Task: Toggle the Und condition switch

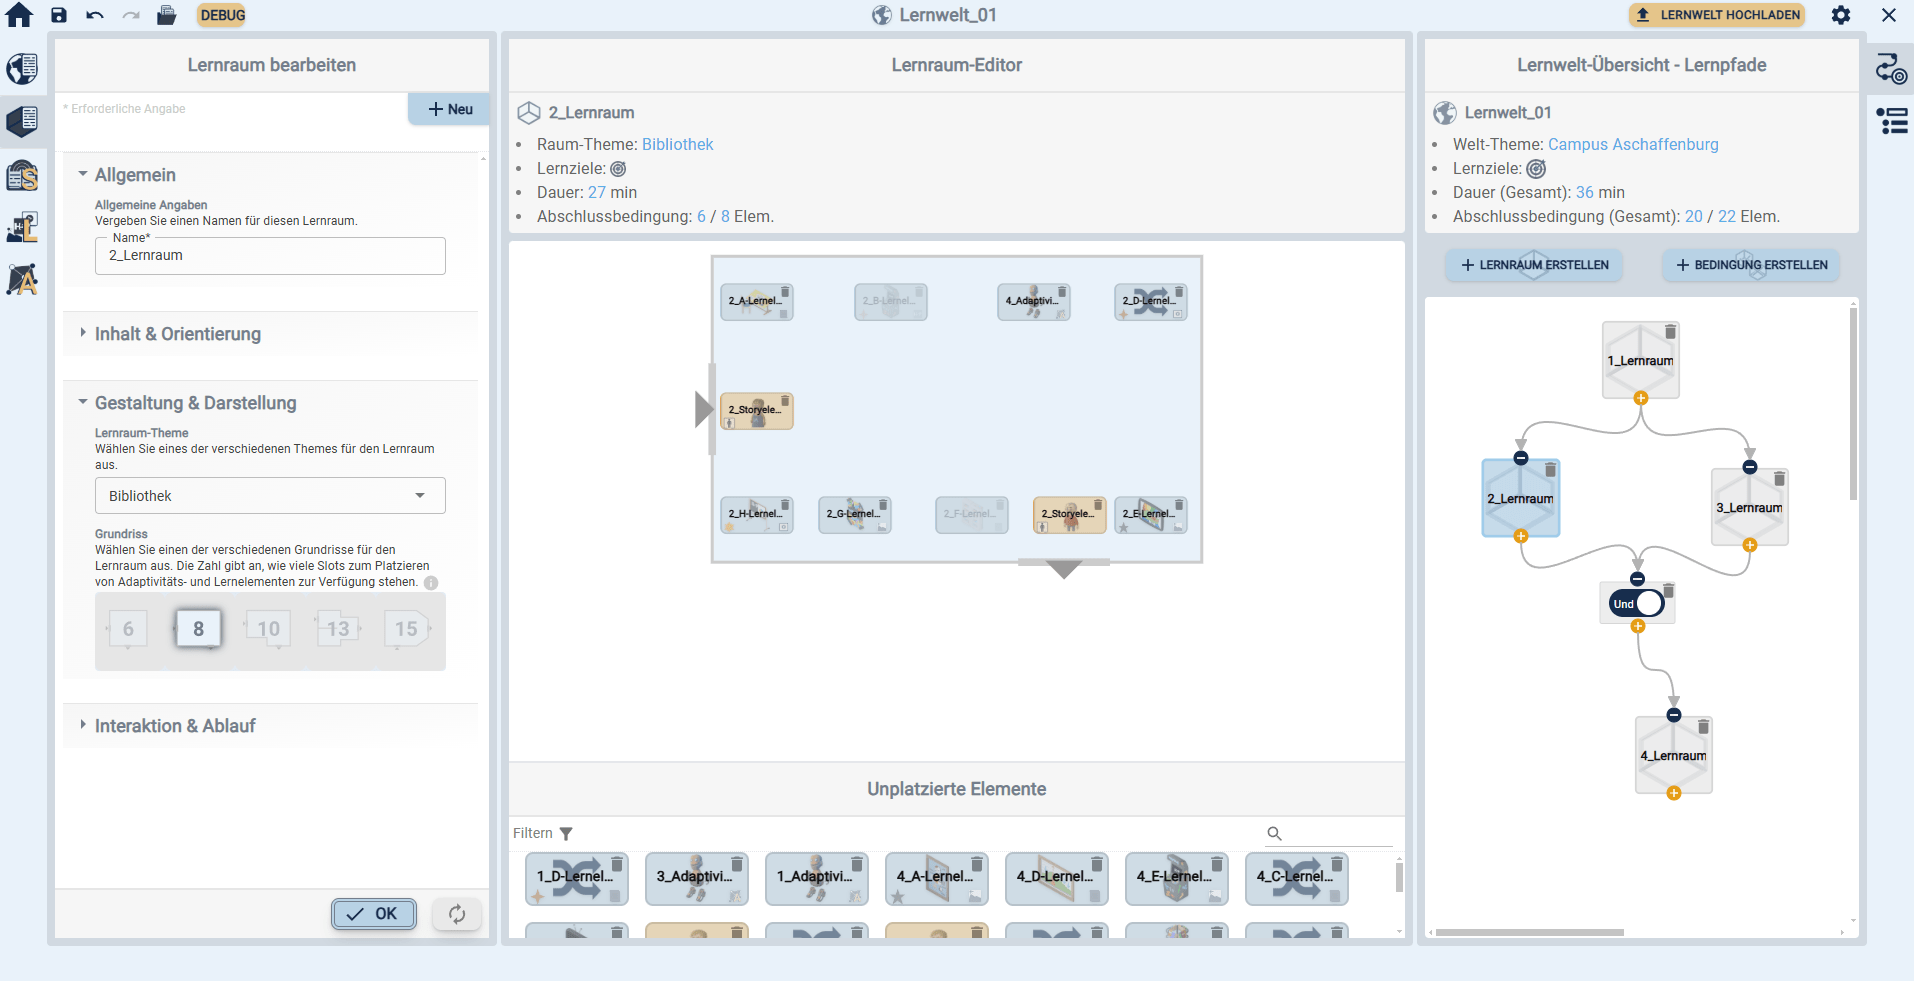Action: coord(1637,603)
